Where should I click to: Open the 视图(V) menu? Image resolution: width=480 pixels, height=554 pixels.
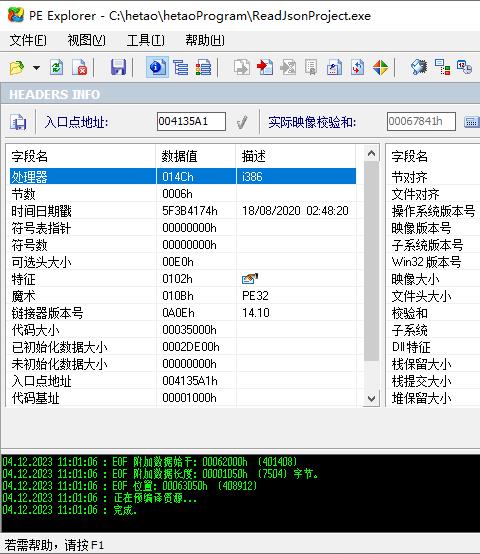(87, 40)
